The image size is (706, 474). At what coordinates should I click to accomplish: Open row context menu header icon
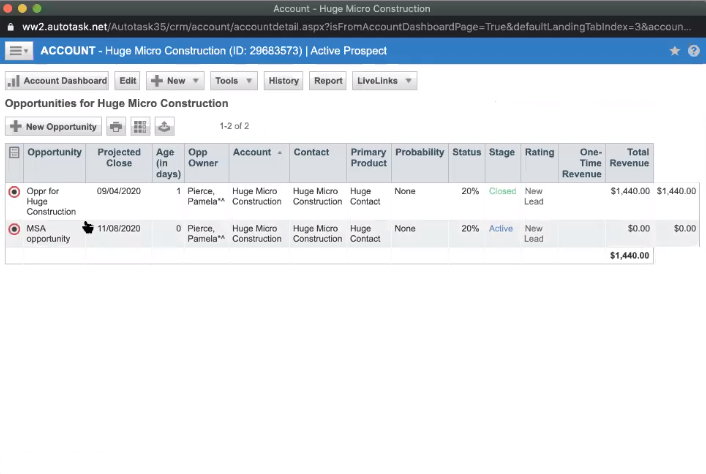[x=14, y=153]
